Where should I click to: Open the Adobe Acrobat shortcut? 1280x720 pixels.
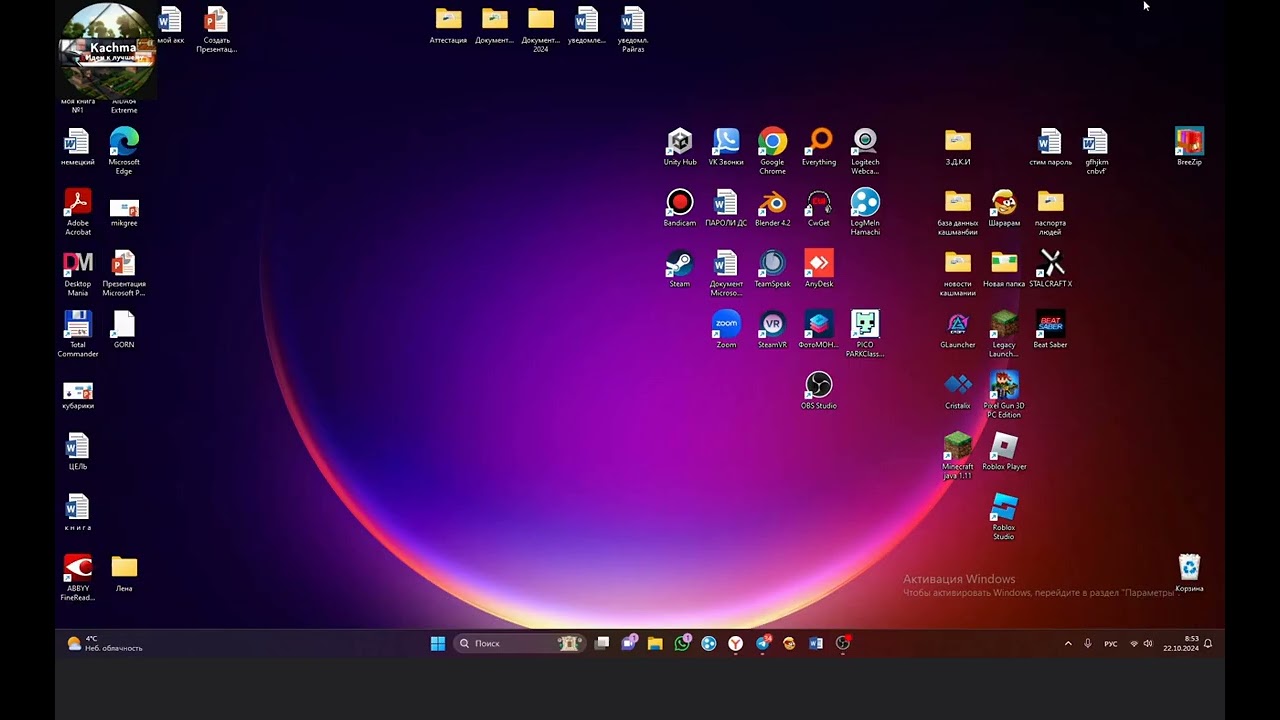[x=78, y=212]
